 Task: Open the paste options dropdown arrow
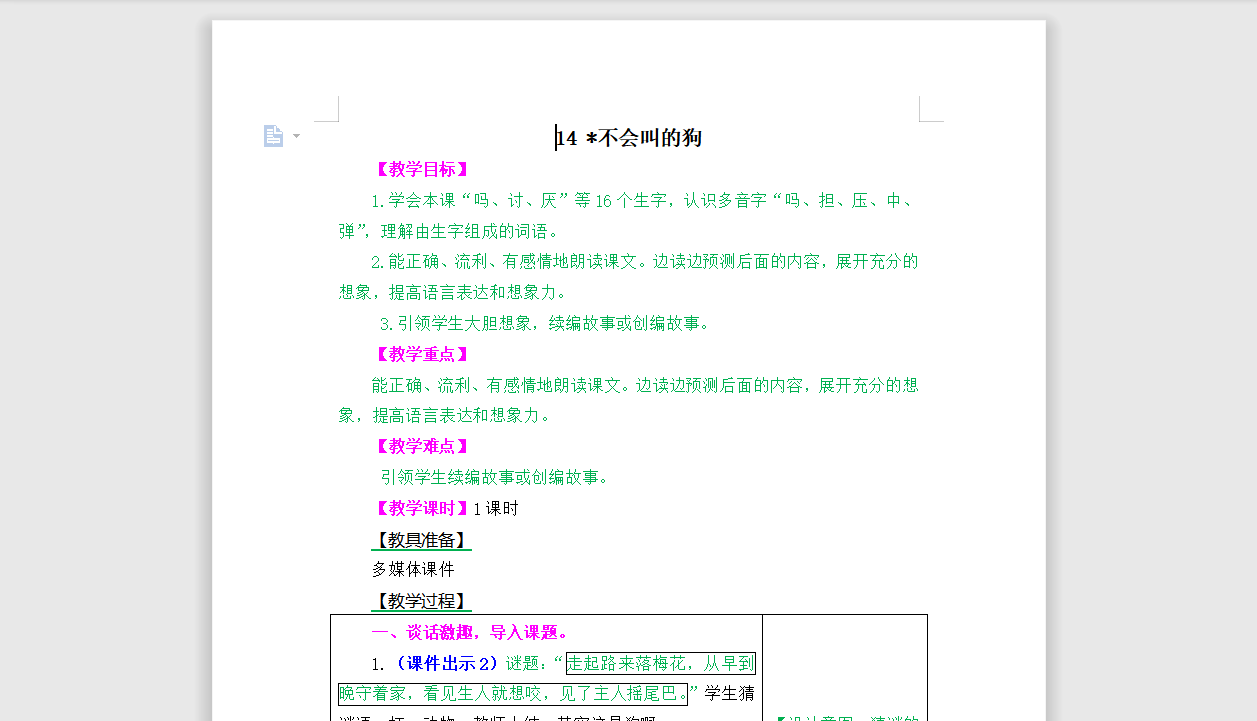pyautogui.click(x=295, y=136)
